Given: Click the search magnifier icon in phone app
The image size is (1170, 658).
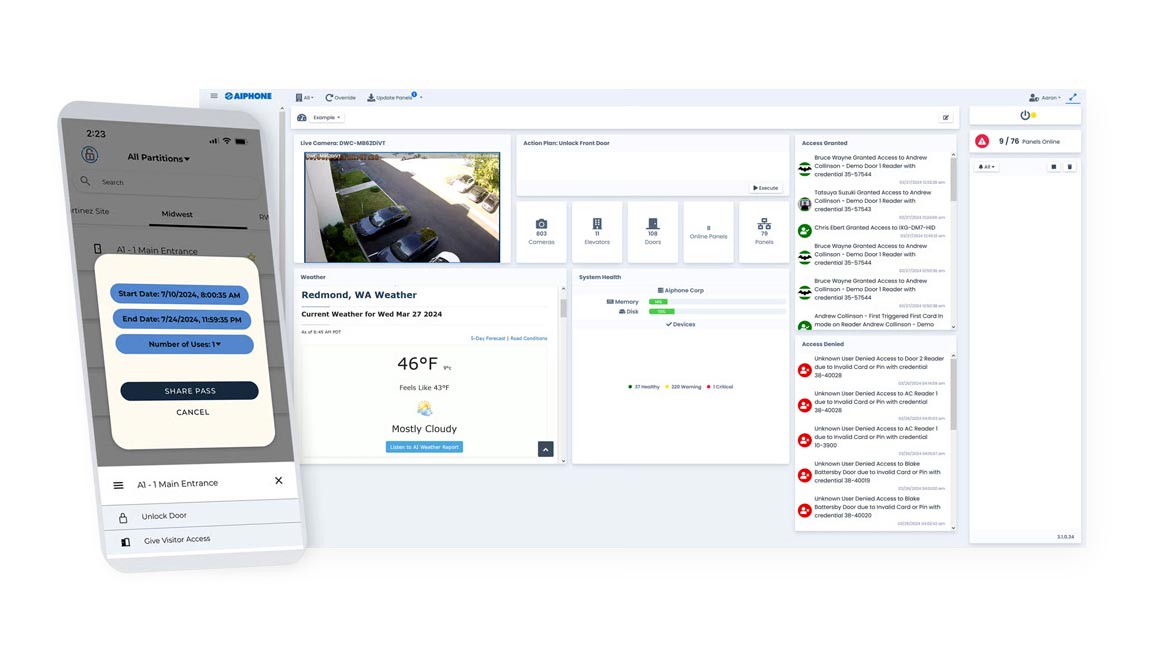Looking at the screenshot, I should click(85, 181).
